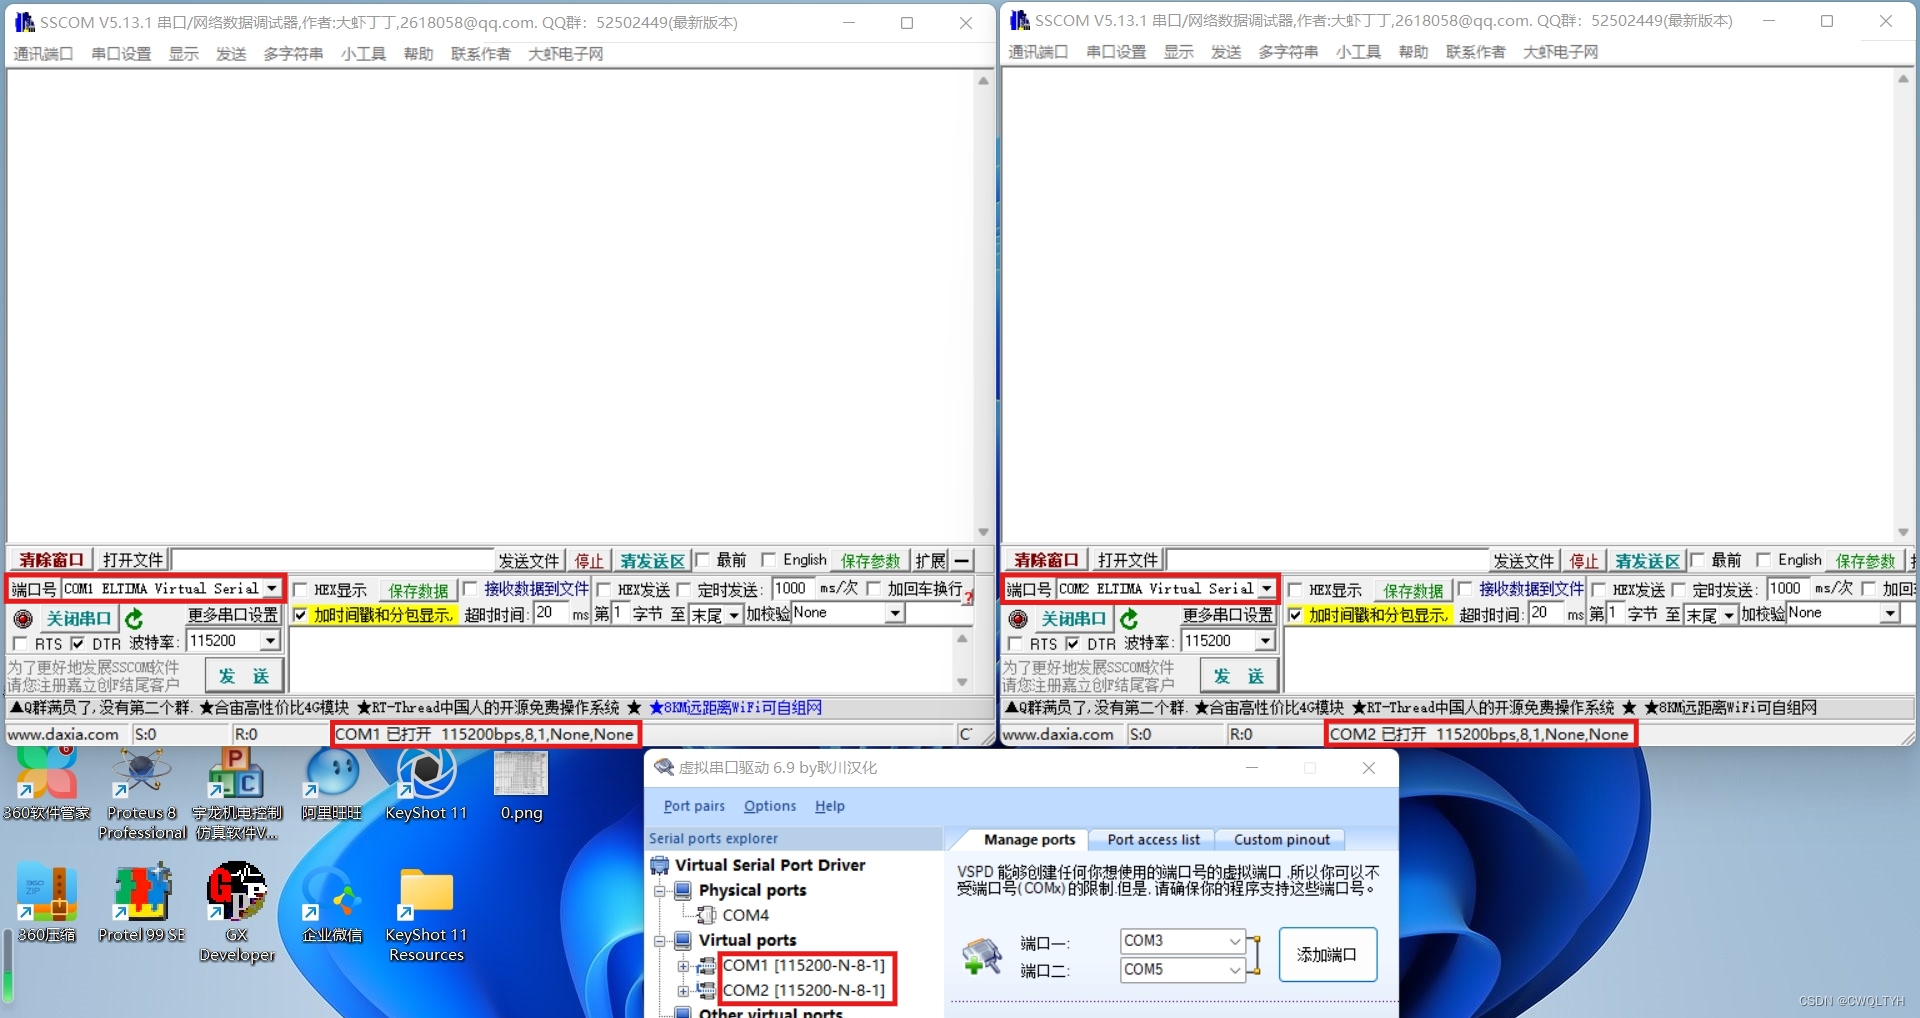Click green refresh port icon in left SSCOM
Viewport: 1920px width, 1018px height.
point(134,619)
